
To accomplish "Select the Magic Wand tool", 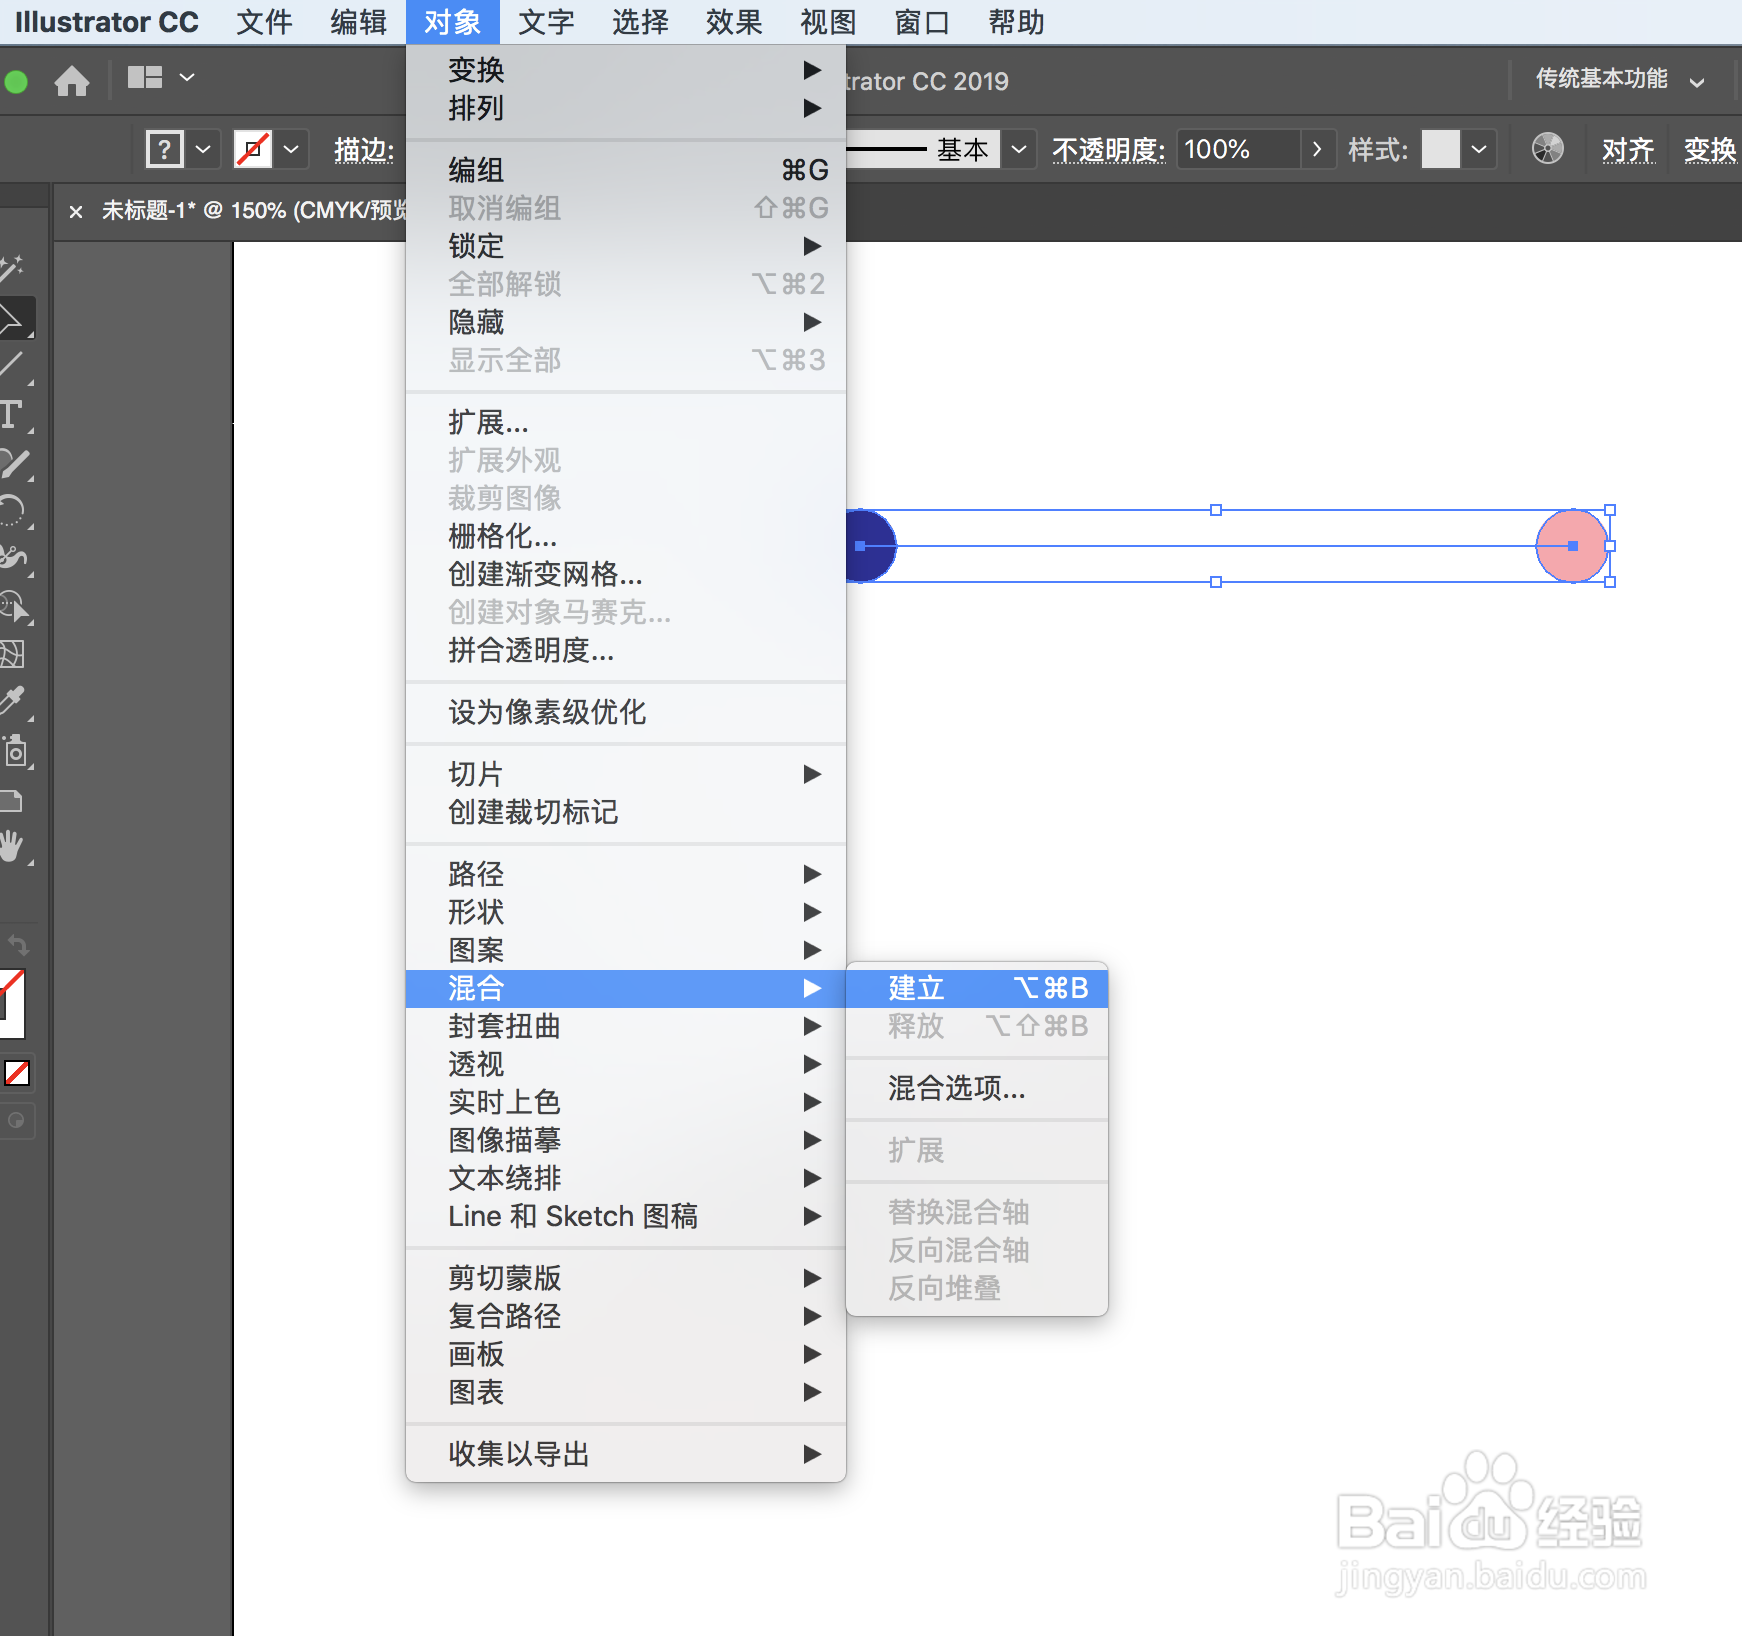I will pyautogui.click(x=12, y=268).
